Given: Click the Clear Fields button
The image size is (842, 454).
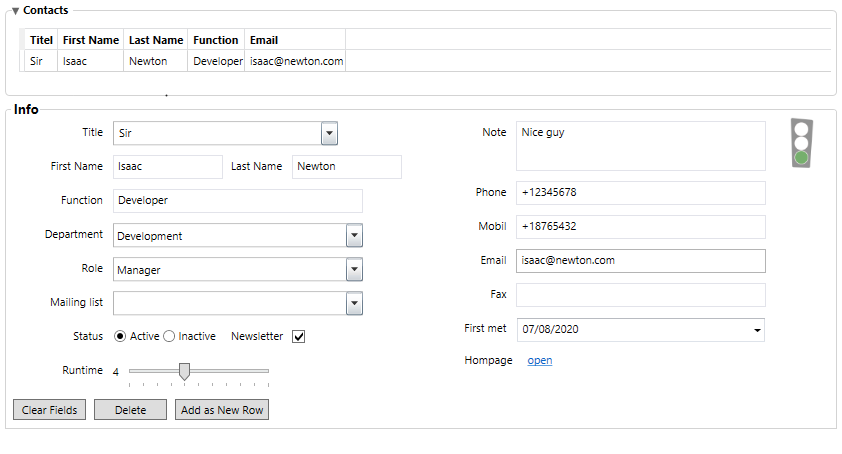Looking at the screenshot, I should pos(49,409).
